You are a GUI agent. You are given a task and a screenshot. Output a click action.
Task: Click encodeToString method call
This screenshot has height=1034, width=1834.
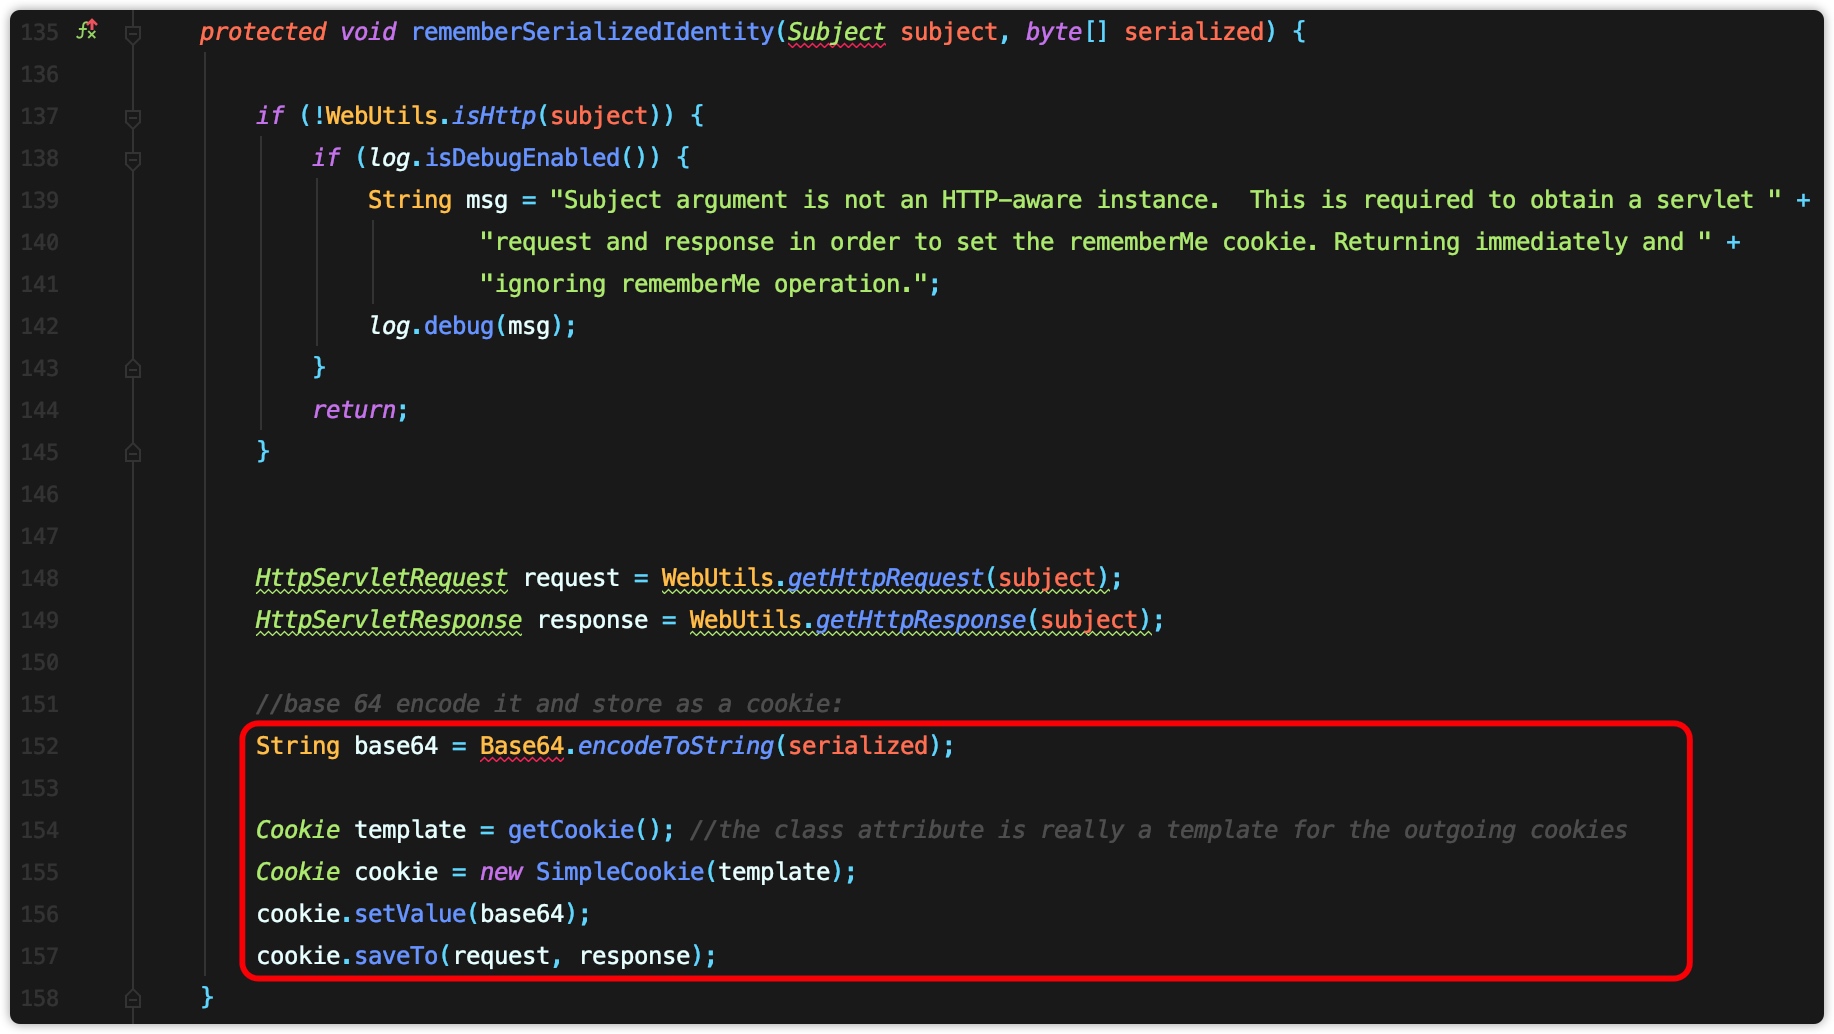click(x=676, y=746)
